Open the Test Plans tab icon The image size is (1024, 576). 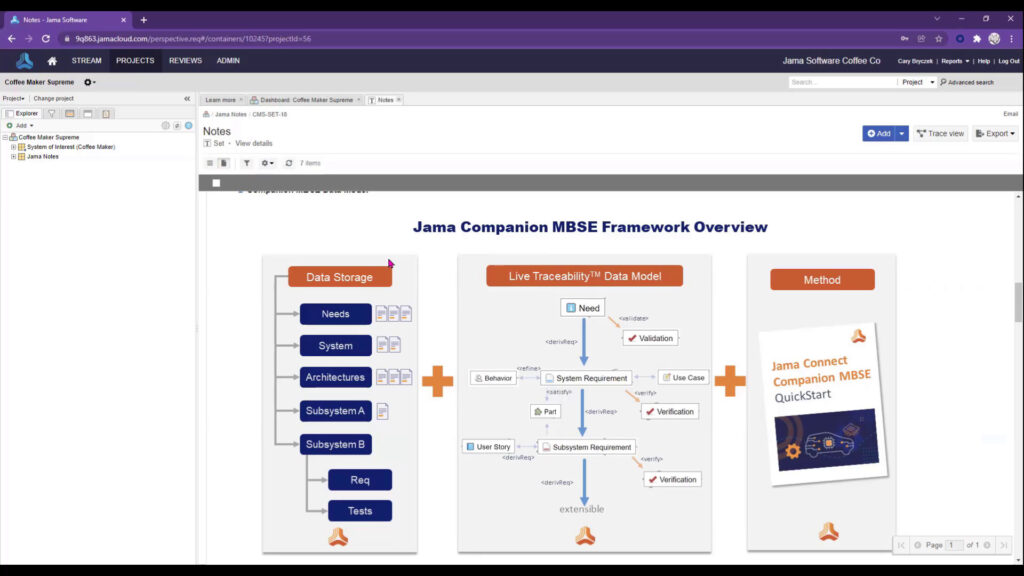106,114
